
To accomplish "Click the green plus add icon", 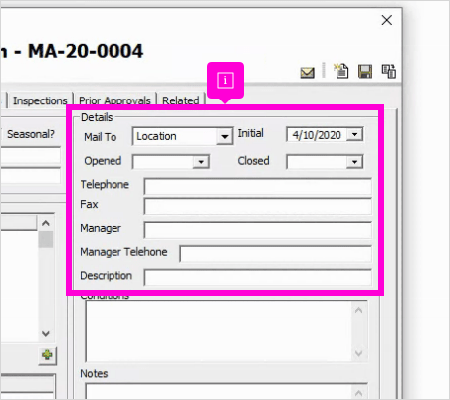I will pos(47,355).
